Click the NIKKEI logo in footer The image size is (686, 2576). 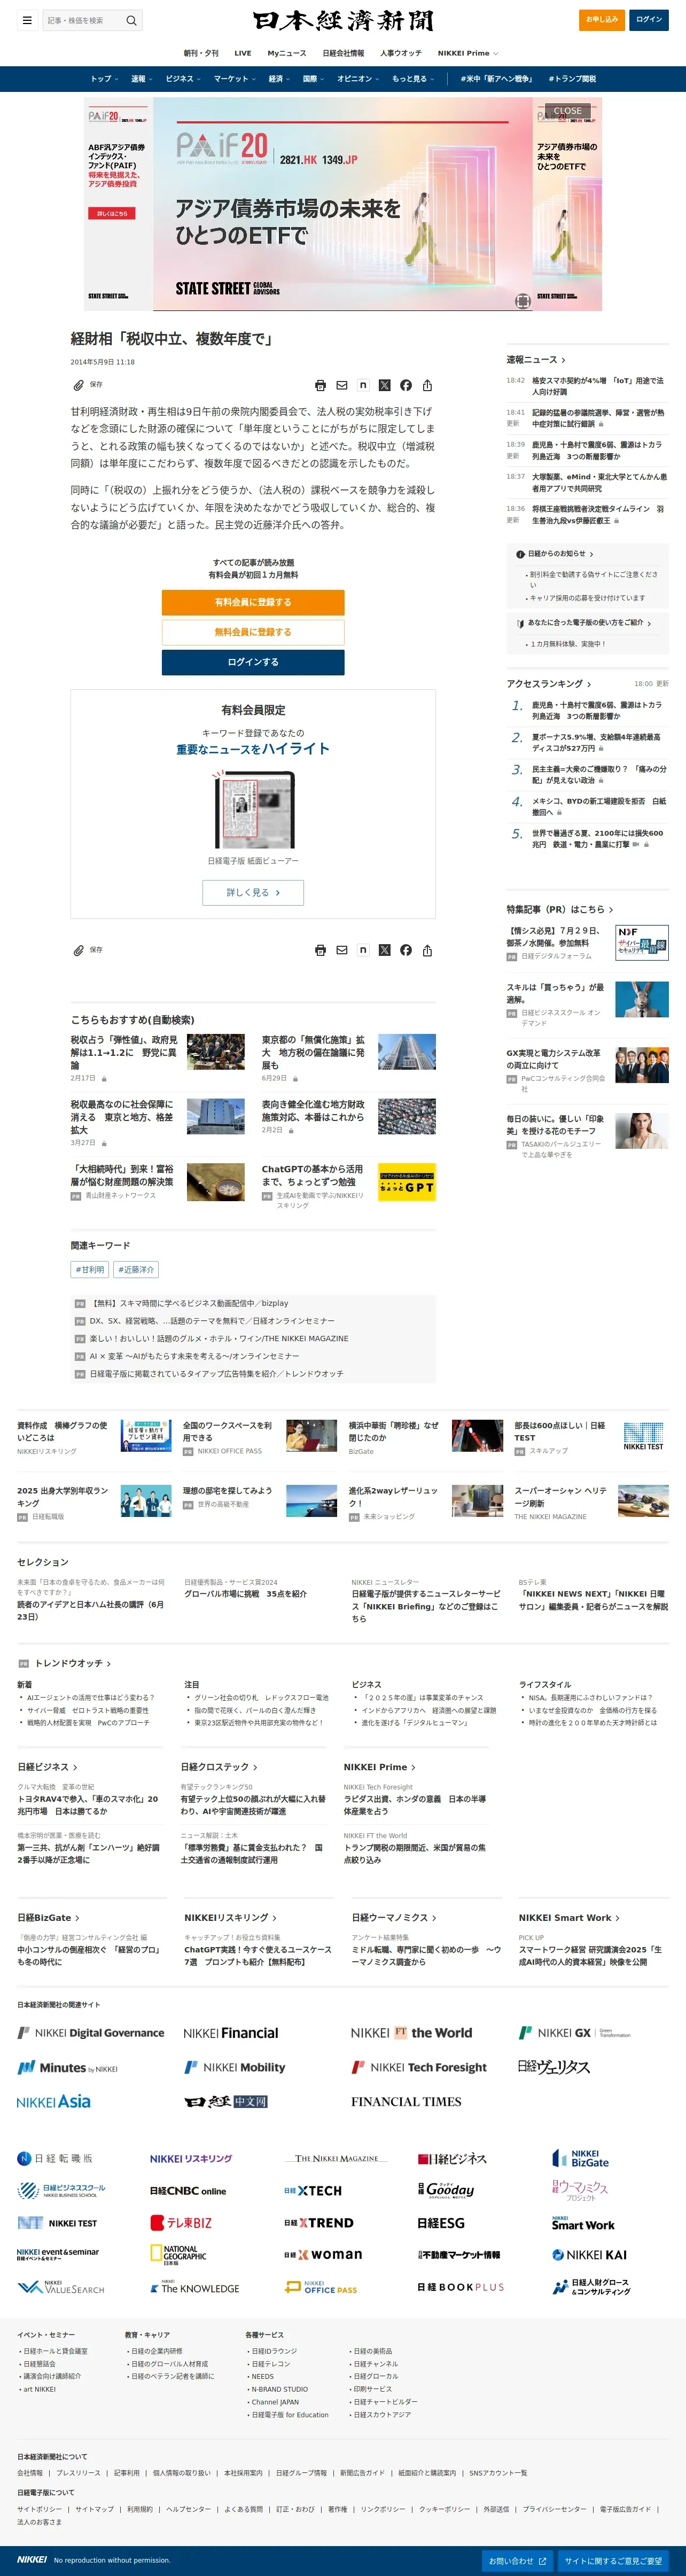tap(32, 2559)
